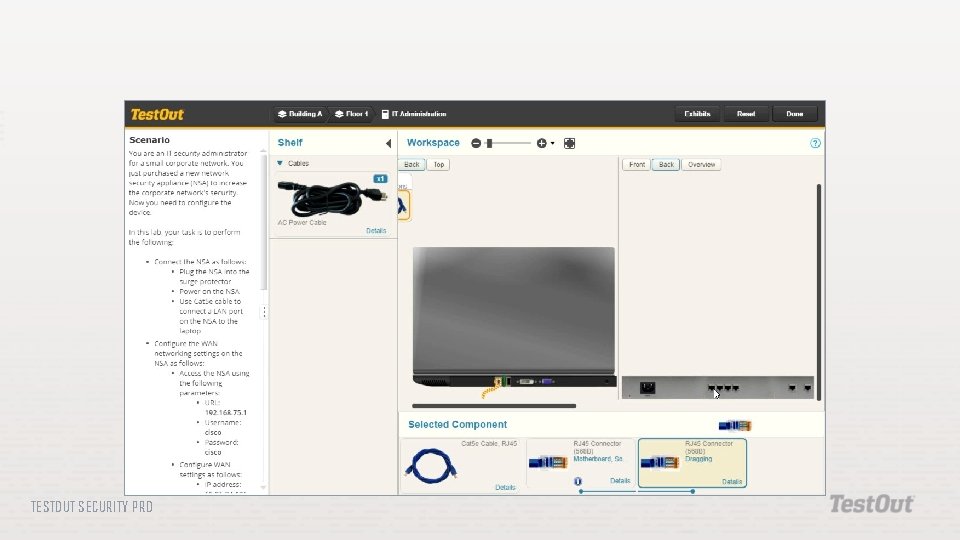Image resolution: width=960 pixels, height=540 pixels.
Task: Switch the laptop view to Top
Action: pos(439,165)
